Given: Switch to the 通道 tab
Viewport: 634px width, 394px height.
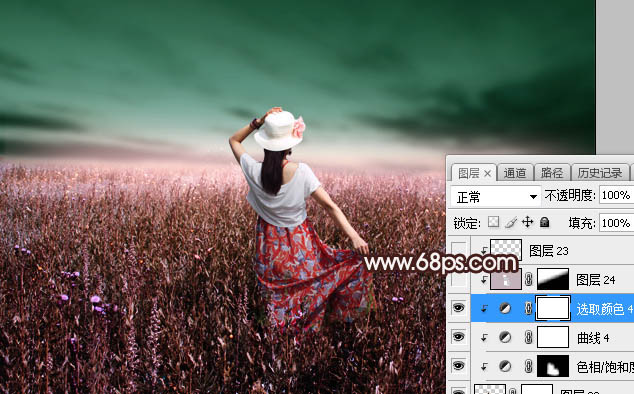Looking at the screenshot, I should coord(515,173).
